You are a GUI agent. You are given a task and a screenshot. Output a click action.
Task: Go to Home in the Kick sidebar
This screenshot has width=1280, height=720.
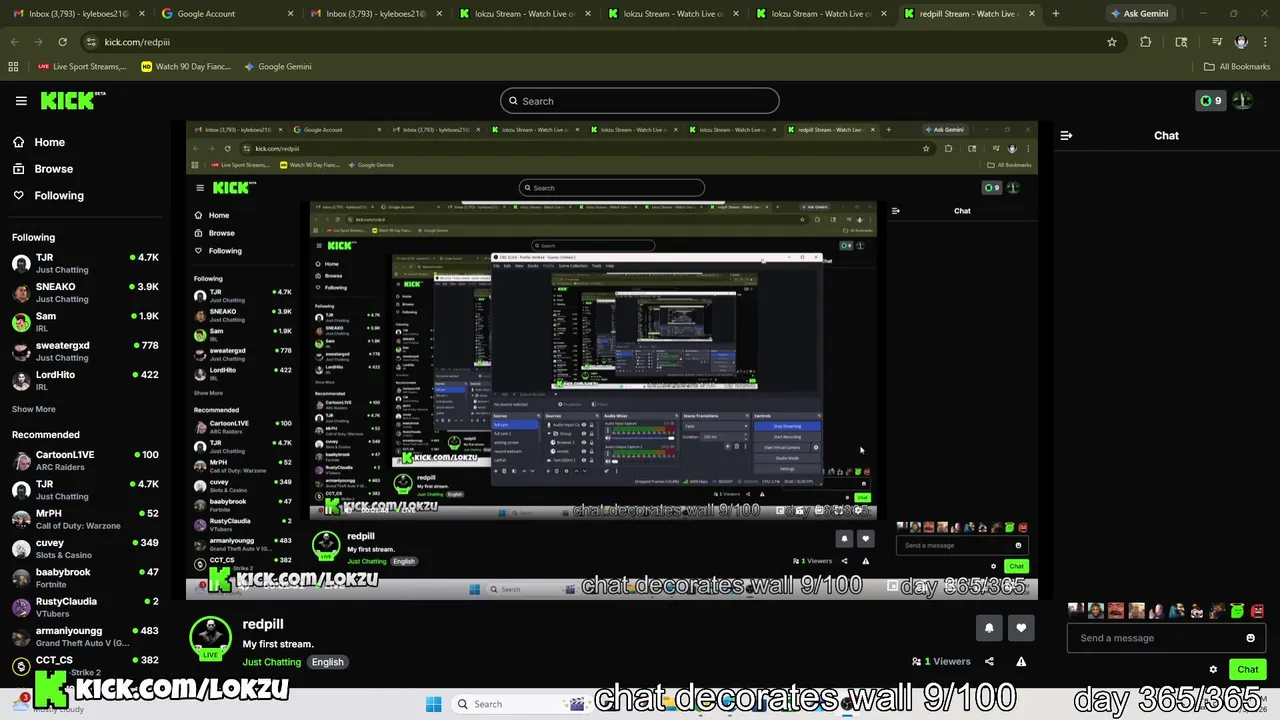[40, 142]
